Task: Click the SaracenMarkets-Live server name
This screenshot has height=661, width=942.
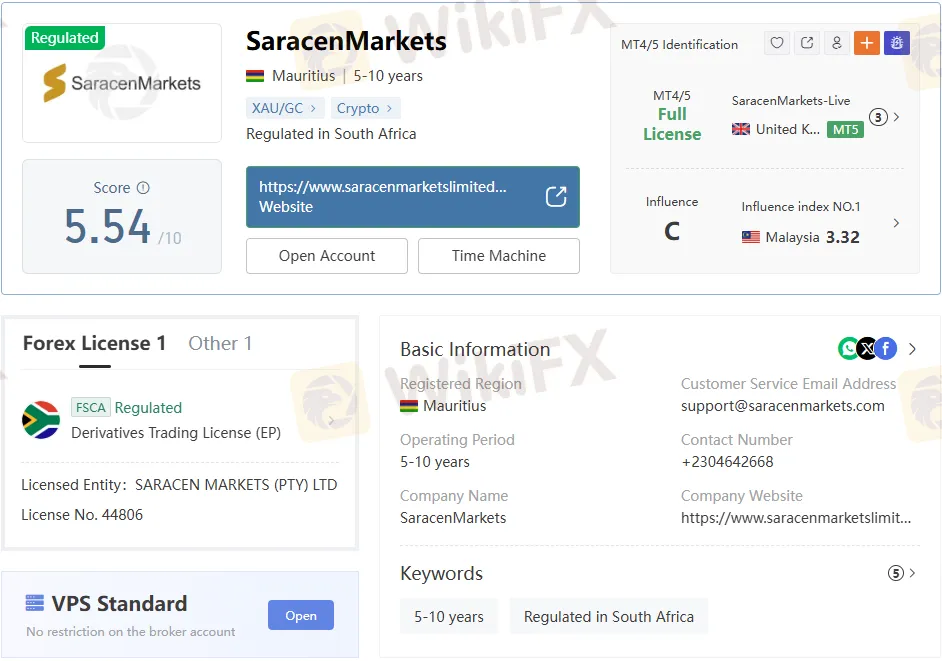Action: 791,101
